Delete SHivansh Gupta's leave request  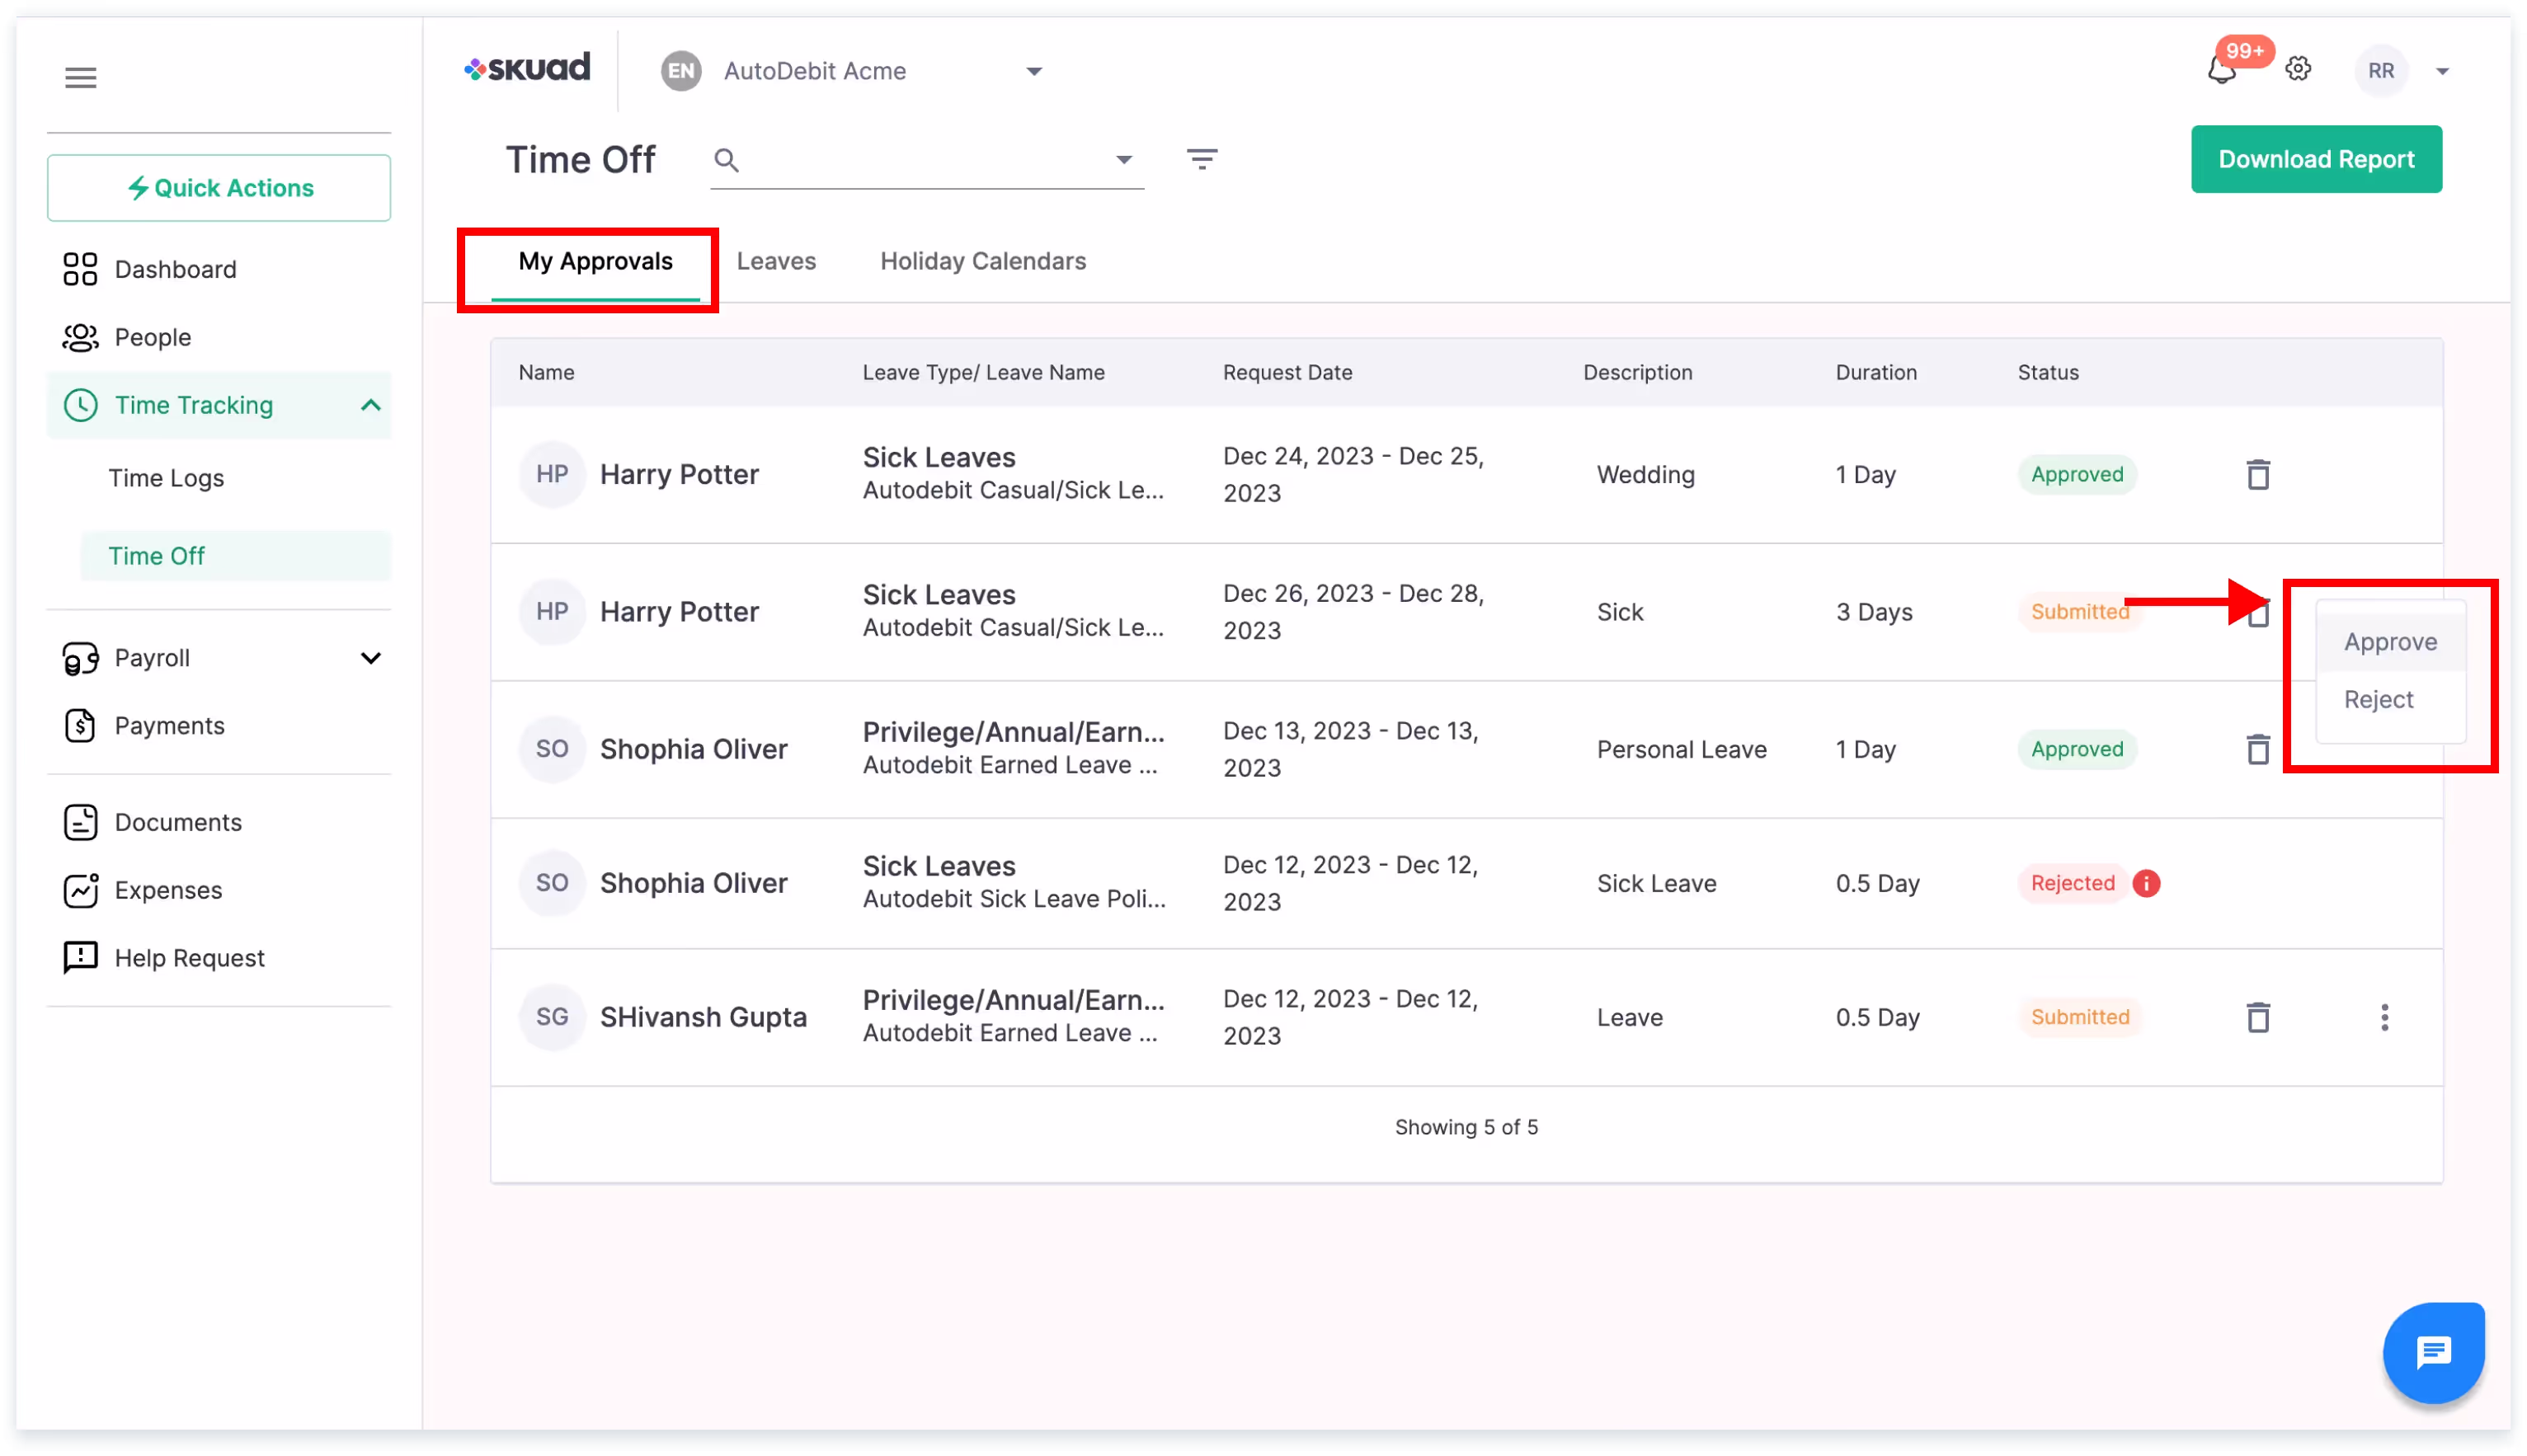[x=2258, y=1017]
